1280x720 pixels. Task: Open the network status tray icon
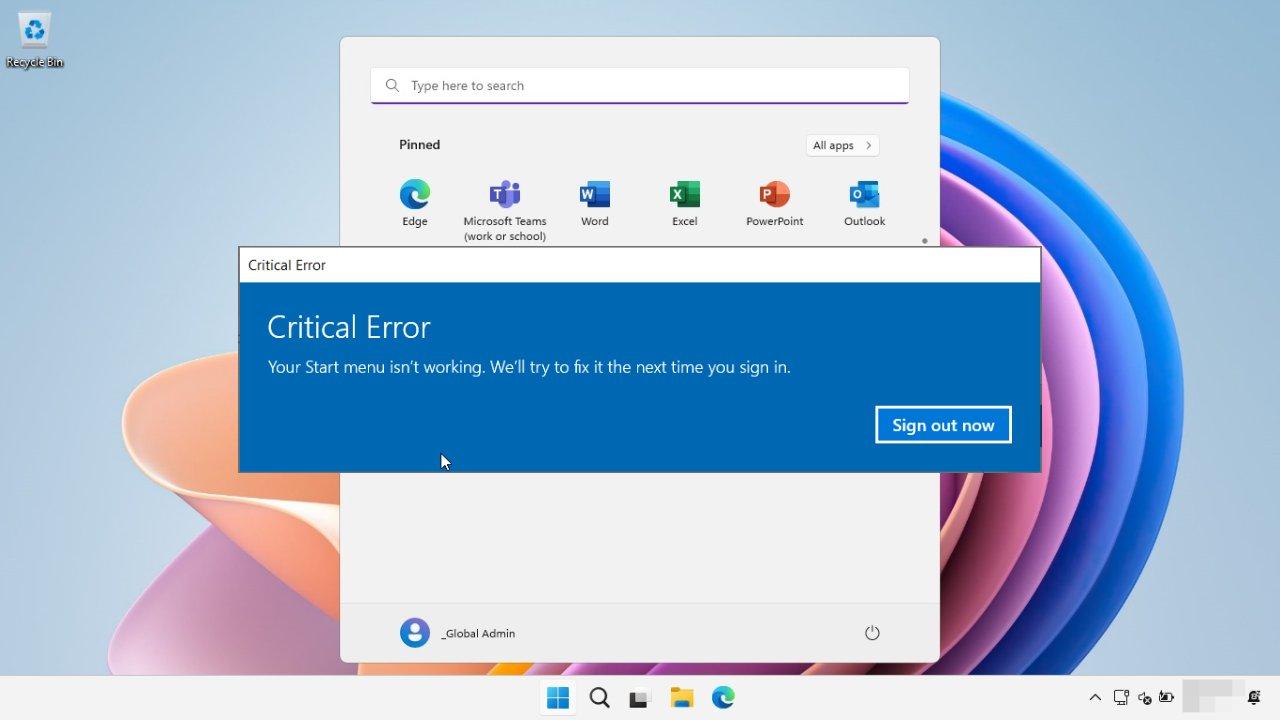pos(1121,698)
